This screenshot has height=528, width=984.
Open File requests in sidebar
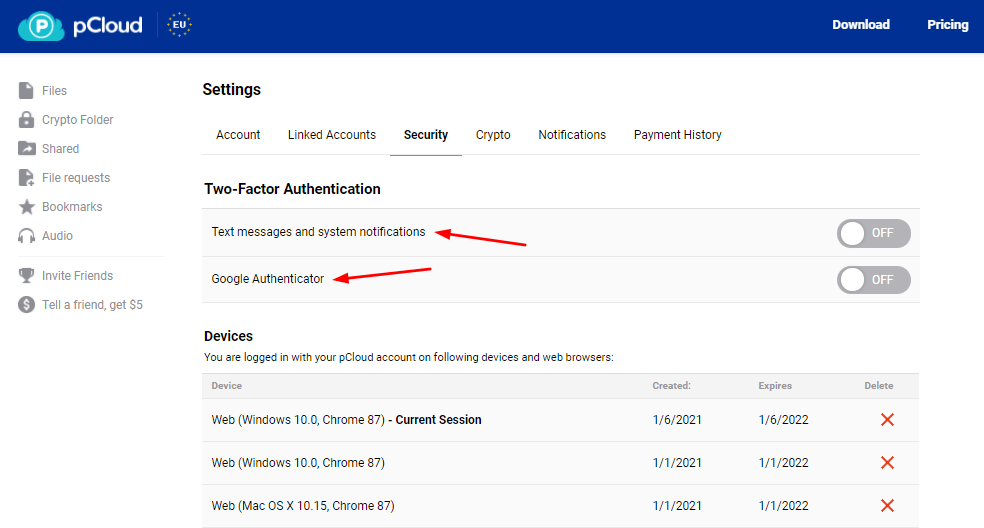[x=75, y=178]
